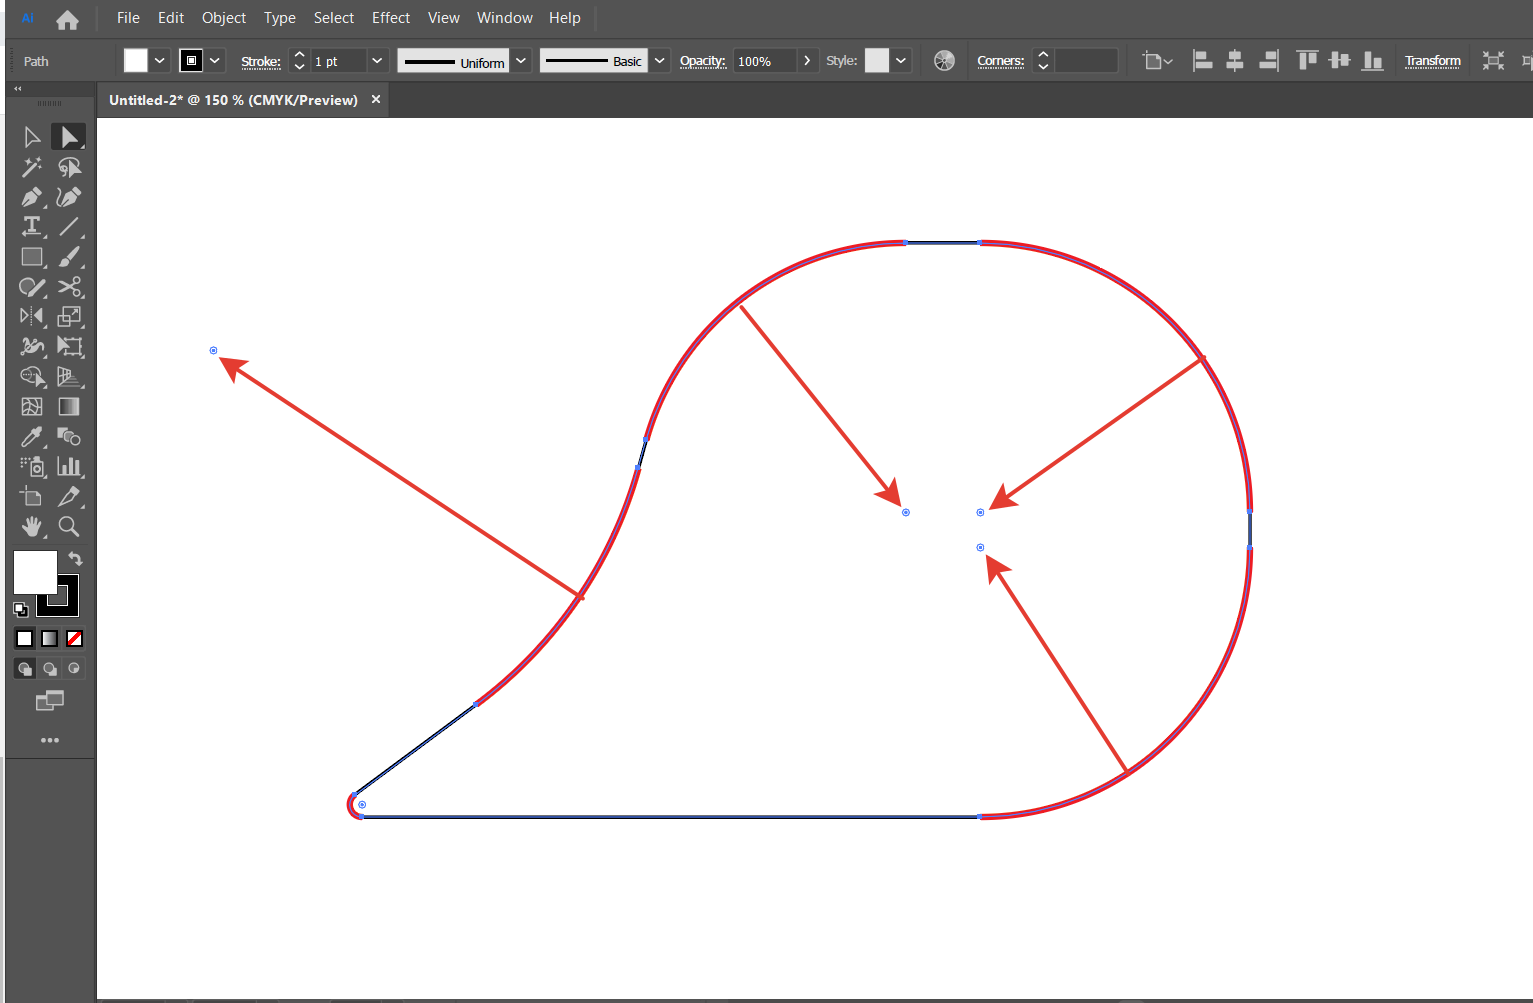1533x1003 pixels.
Task: Expand the variable width profile dropdown
Action: pyautogui.click(x=520, y=60)
